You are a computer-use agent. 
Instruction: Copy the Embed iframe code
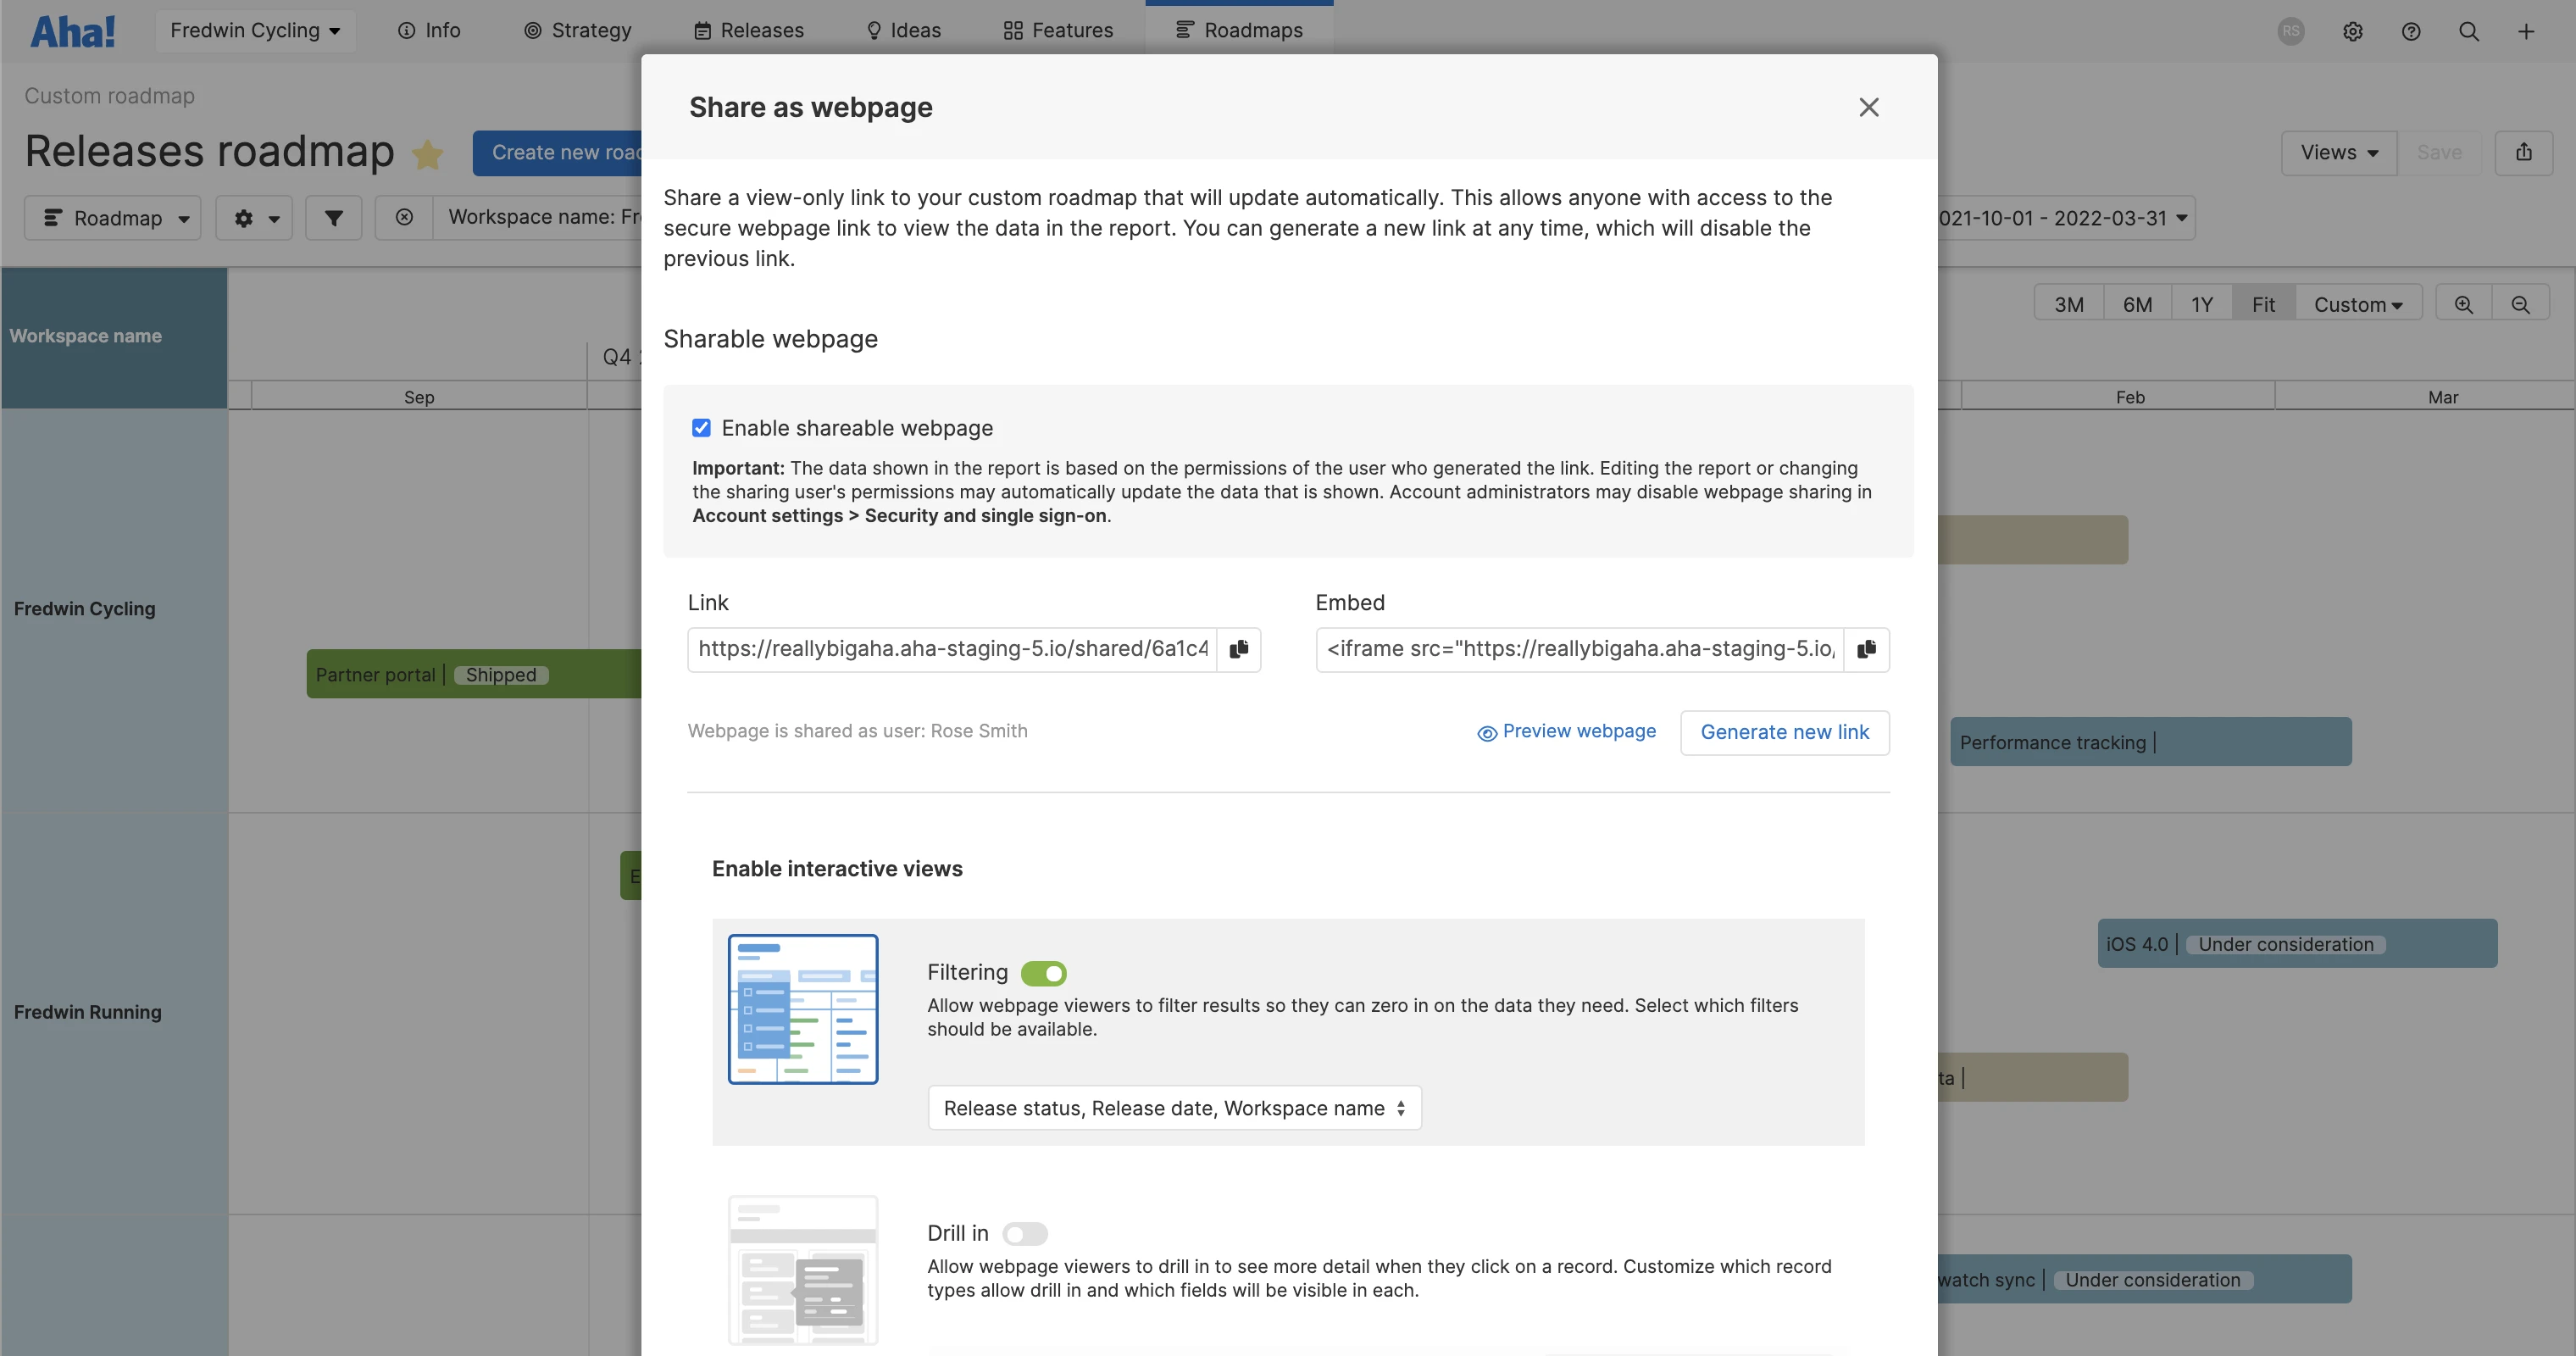pyautogui.click(x=1866, y=649)
